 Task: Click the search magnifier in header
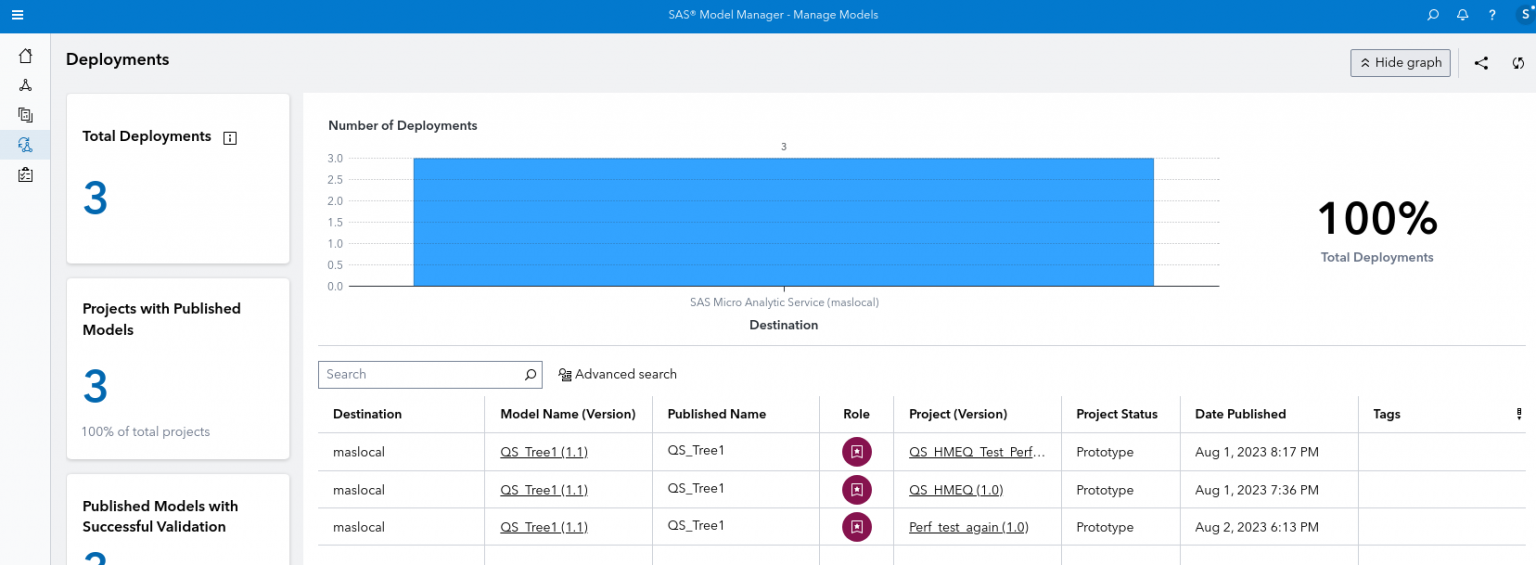pyautogui.click(x=1433, y=15)
